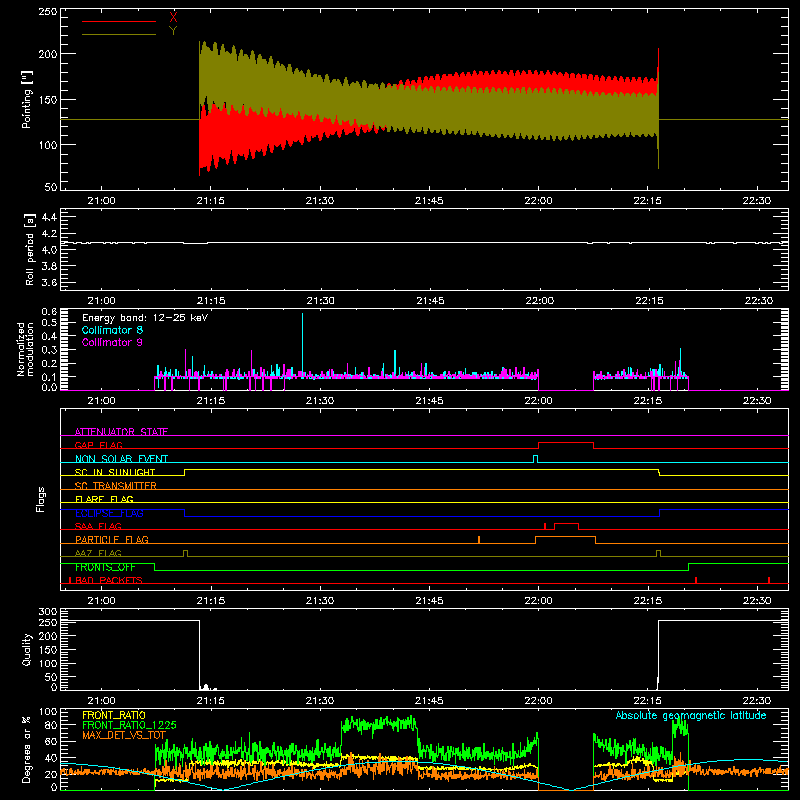Select the green FRONT_RATIO_1225 legend entry

click(x=129, y=725)
